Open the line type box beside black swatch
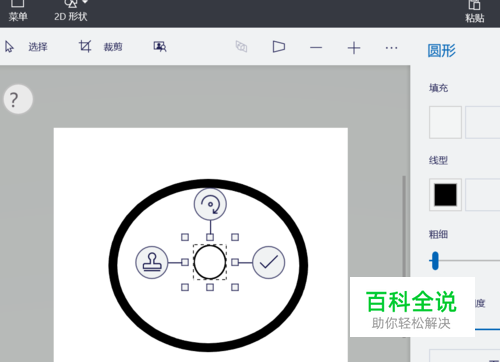 coord(483,195)
